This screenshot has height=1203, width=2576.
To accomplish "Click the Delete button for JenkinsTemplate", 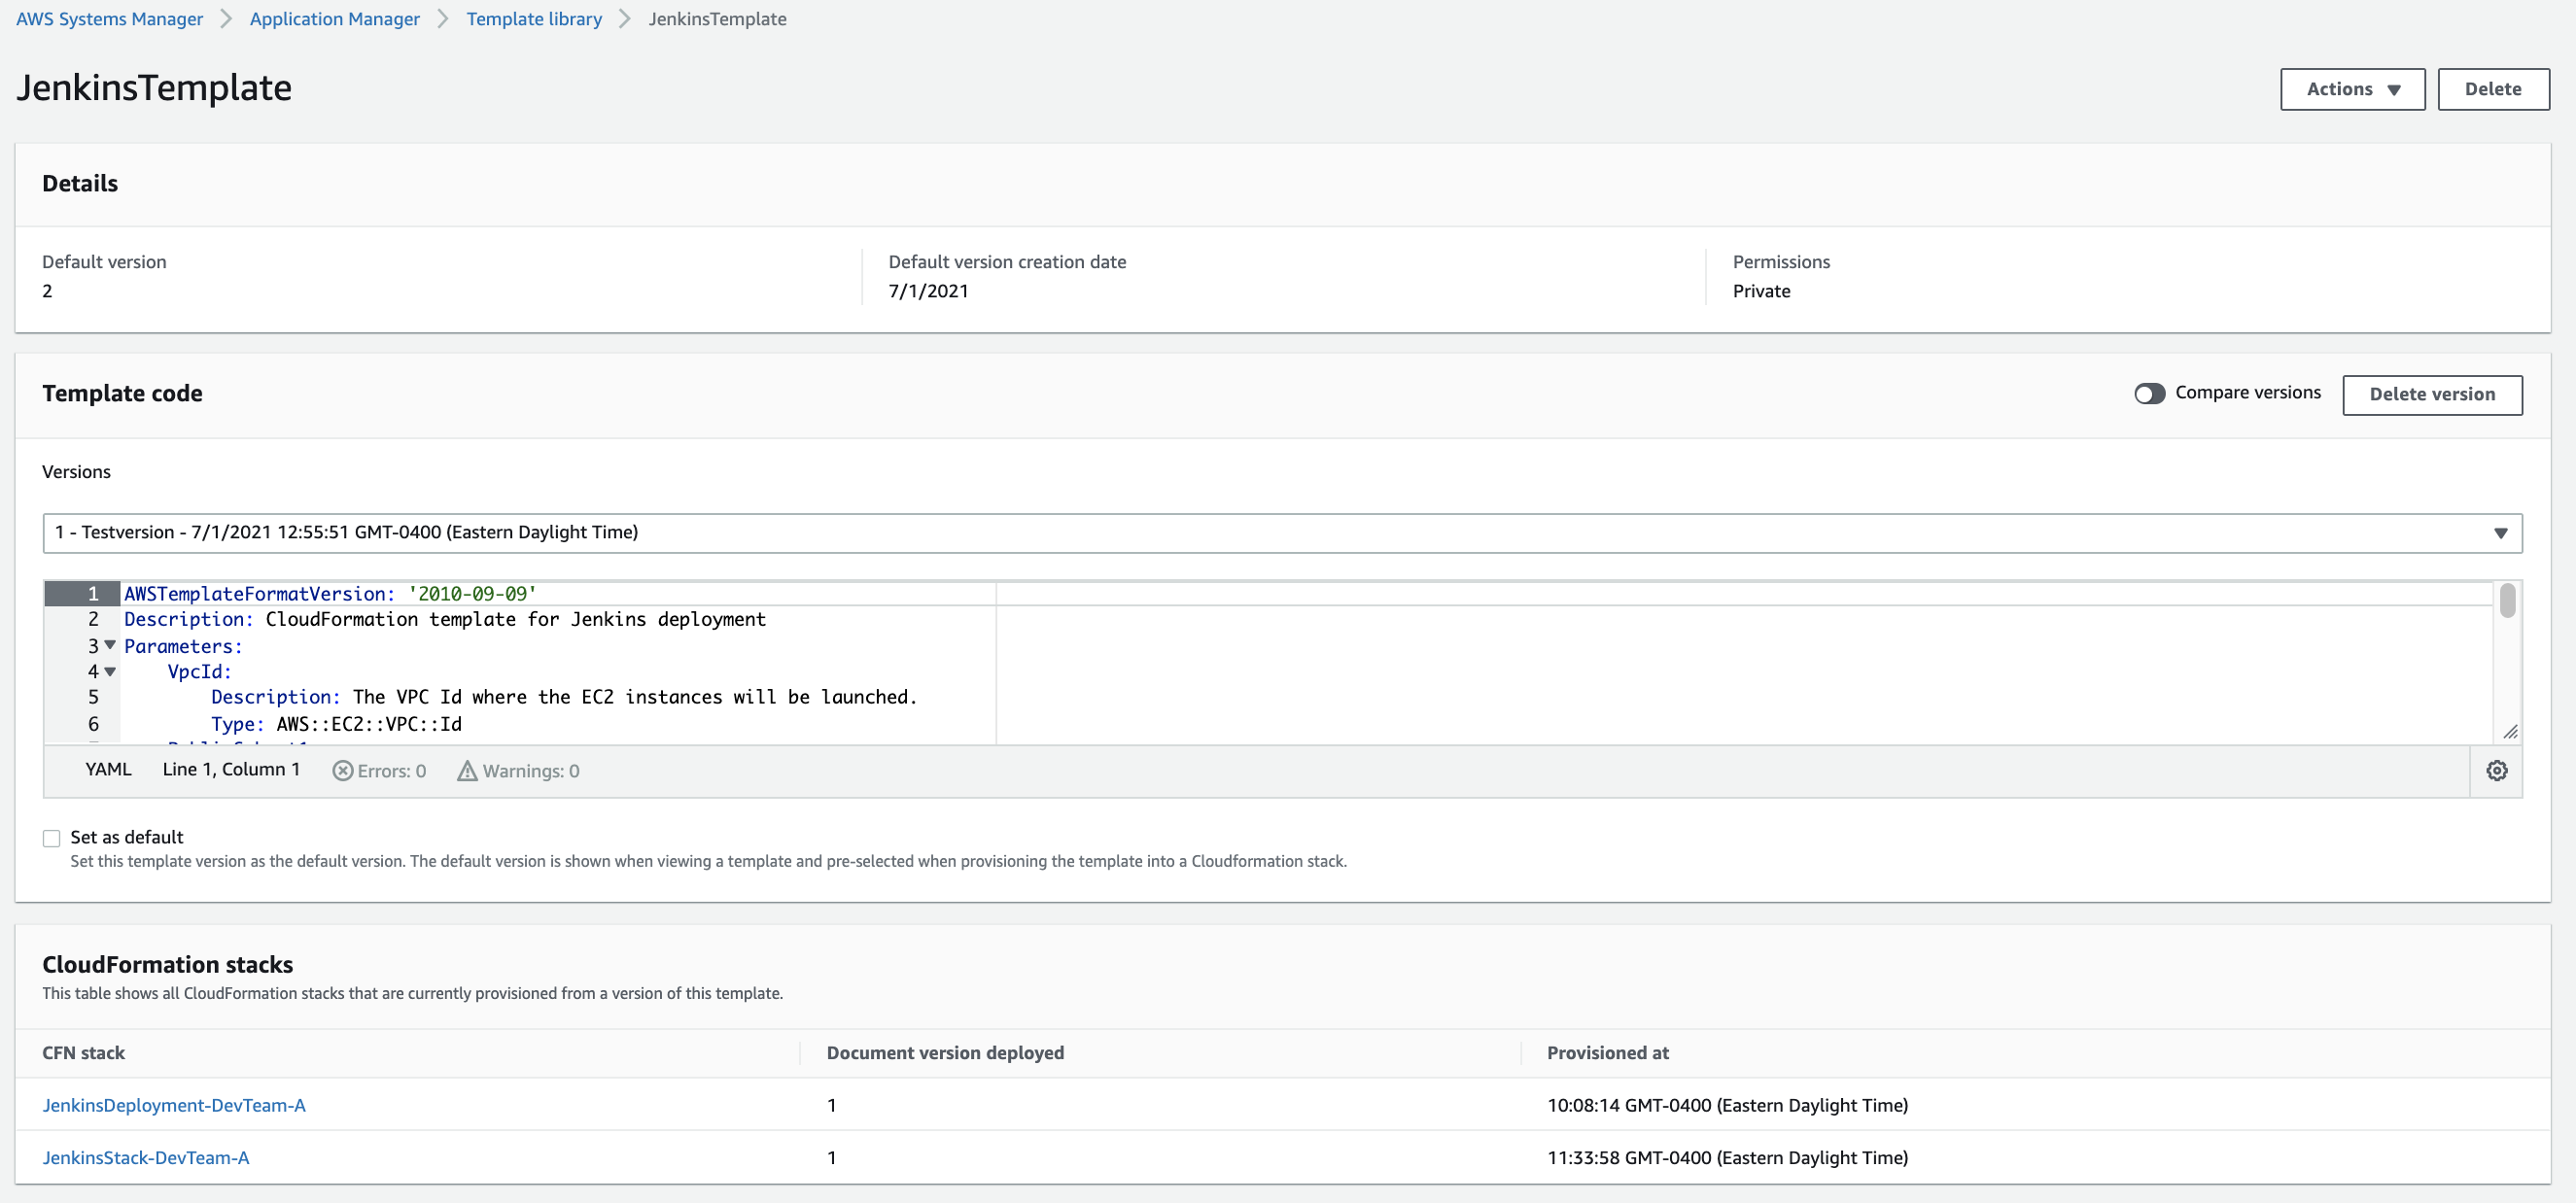I will click(2492, 88).
